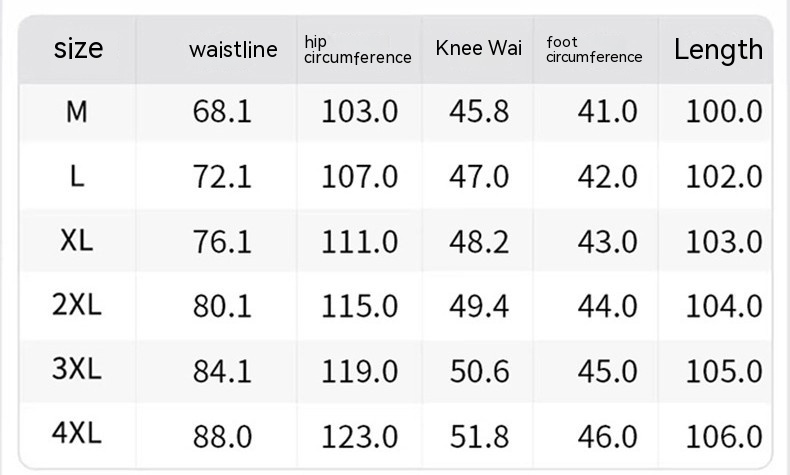The image size is (790, 475).
Task: Select foot circumference value 44.0
Action: (x=607, y=306)
